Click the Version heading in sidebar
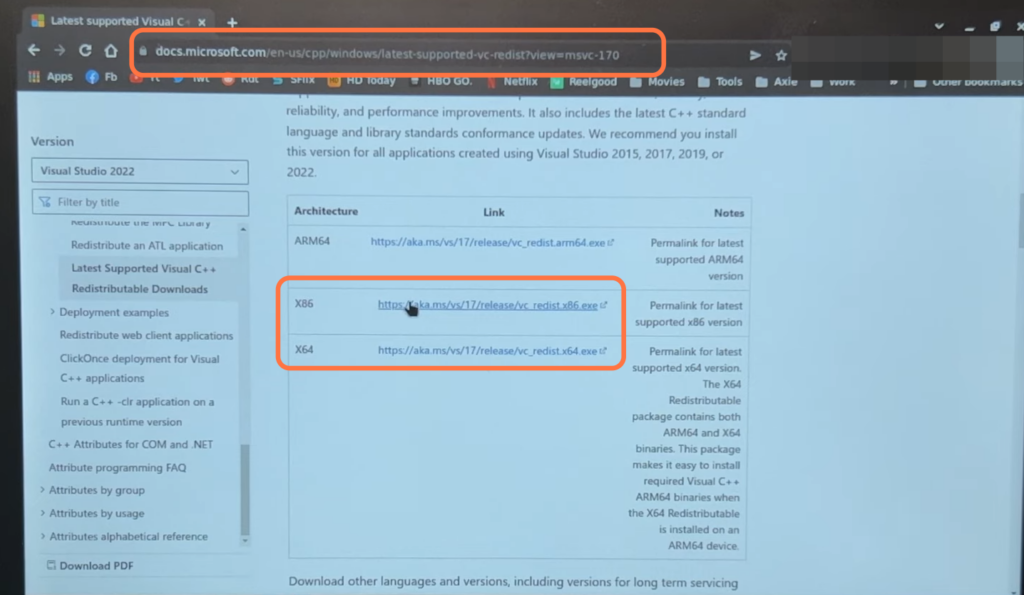The image size is (1024, 595). tap(52, 141)
